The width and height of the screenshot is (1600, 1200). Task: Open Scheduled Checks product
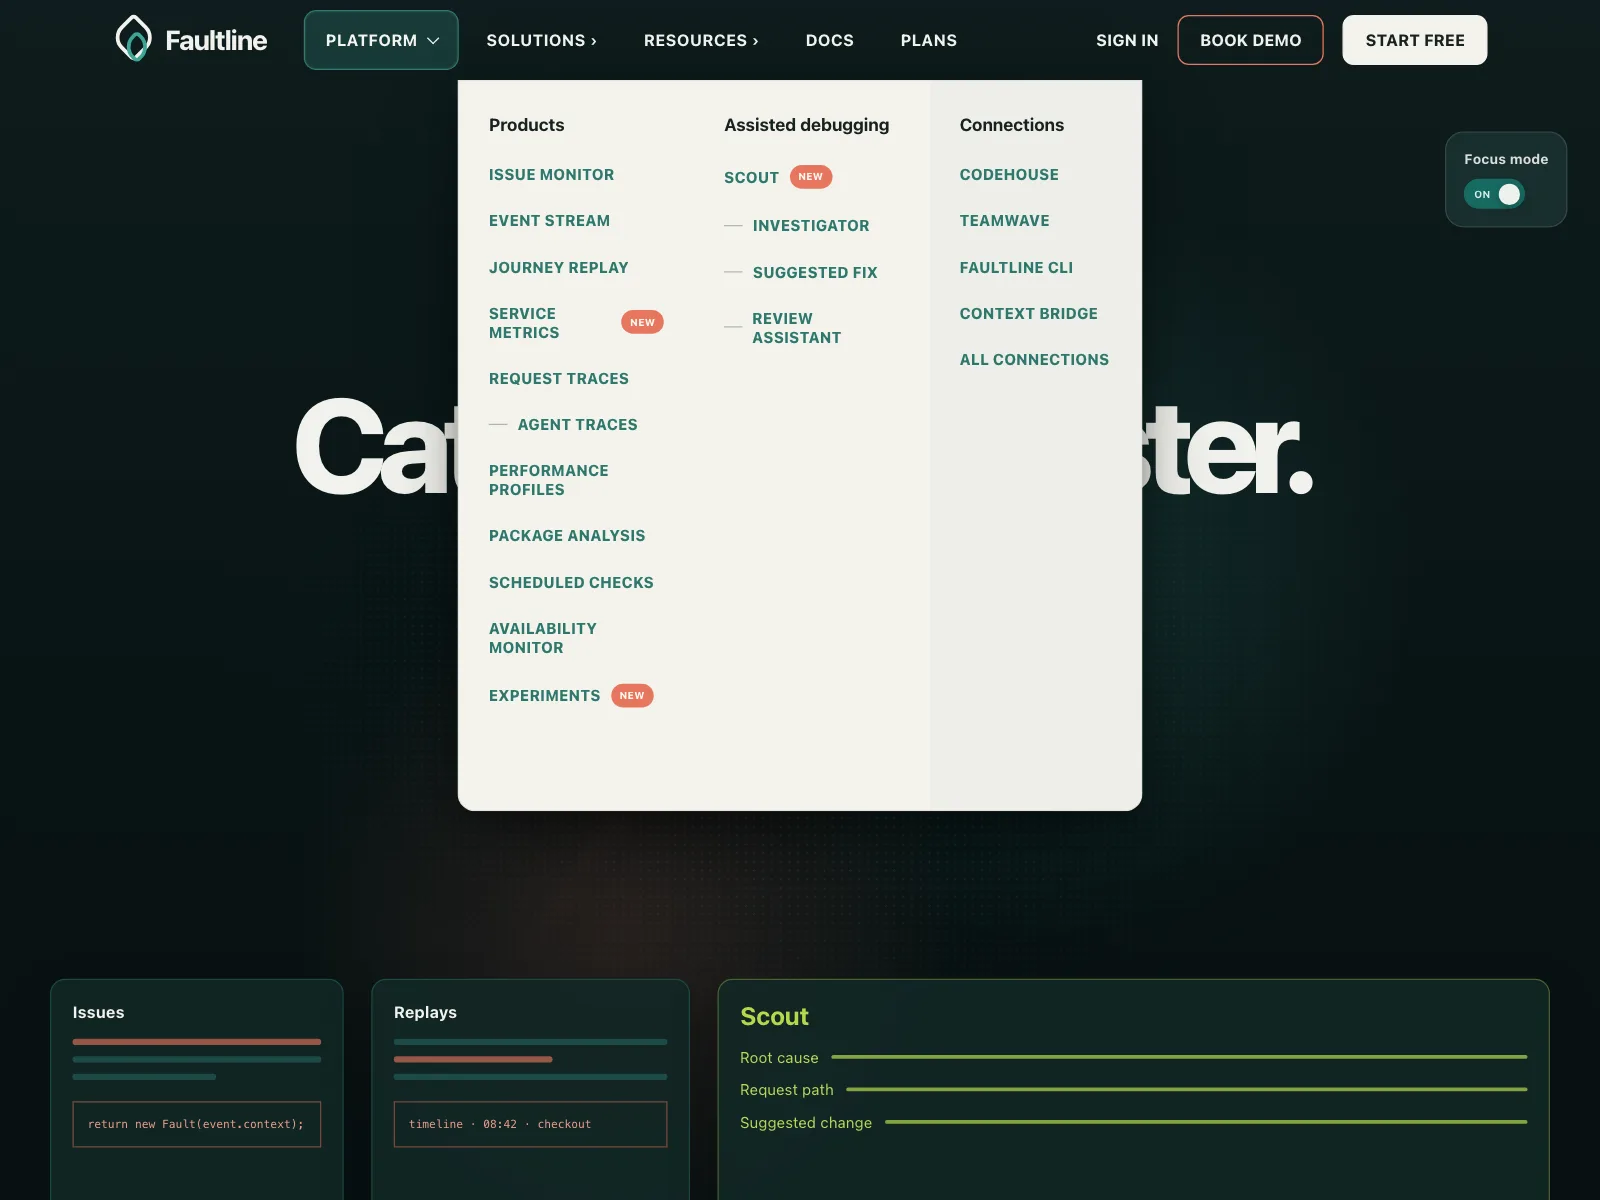pyautogui.click(x=571, y=582)
